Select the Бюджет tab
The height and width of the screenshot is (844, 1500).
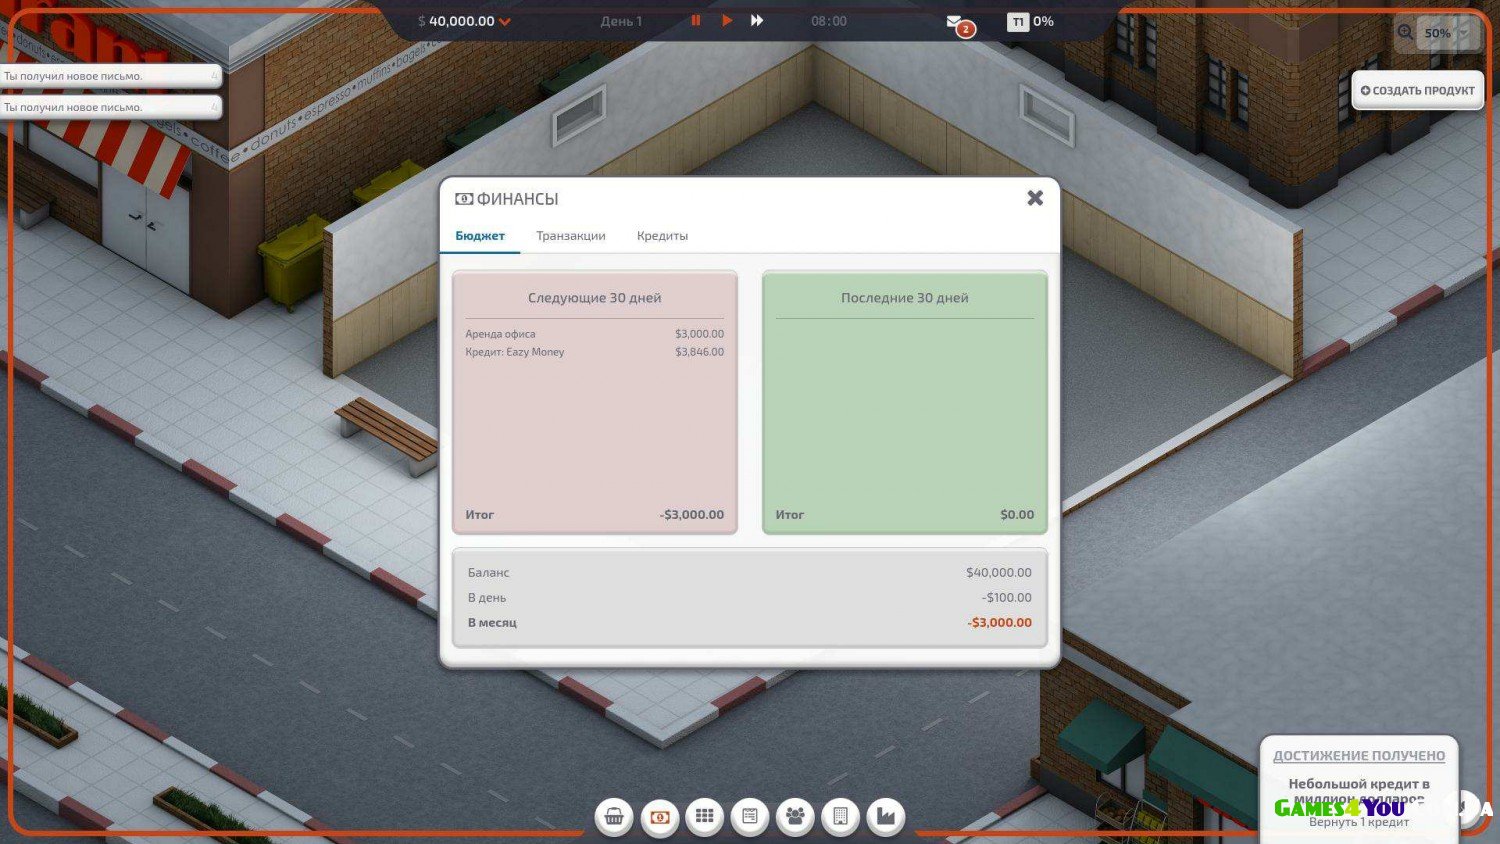pyautogui.click(x=480, y=236)
